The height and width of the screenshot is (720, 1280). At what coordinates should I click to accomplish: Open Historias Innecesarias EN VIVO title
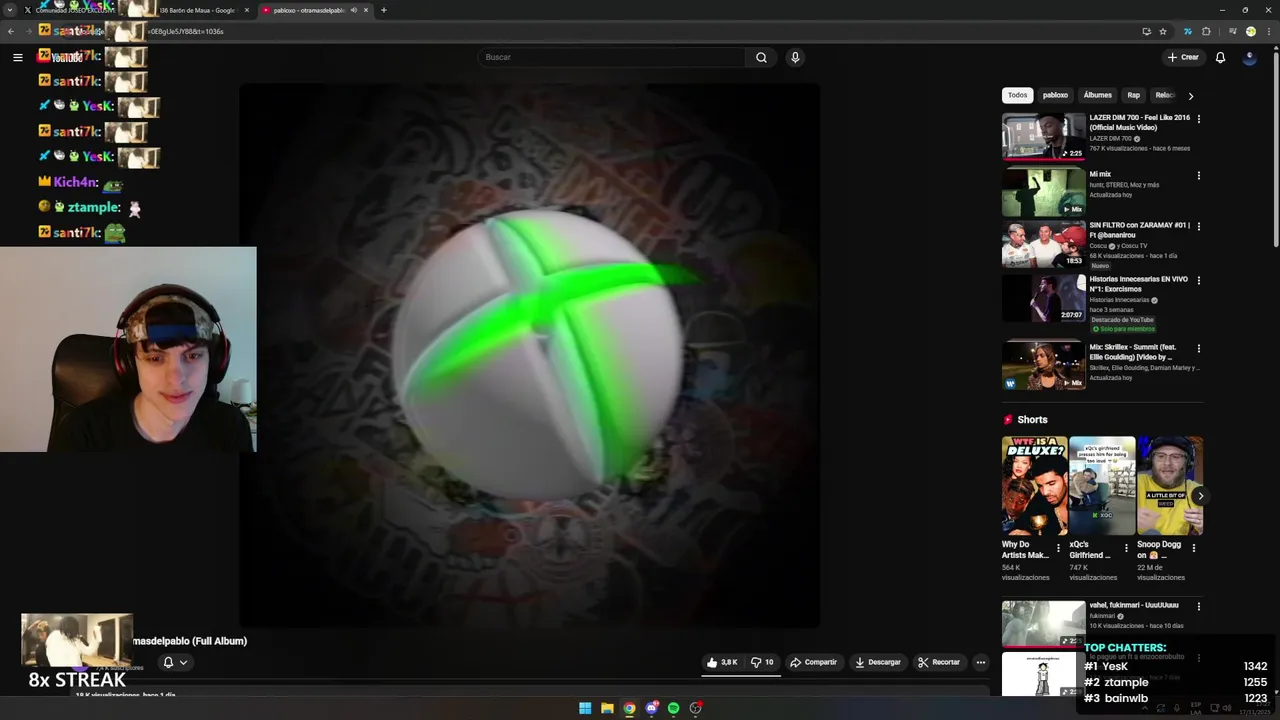[x=1138, y=284]
